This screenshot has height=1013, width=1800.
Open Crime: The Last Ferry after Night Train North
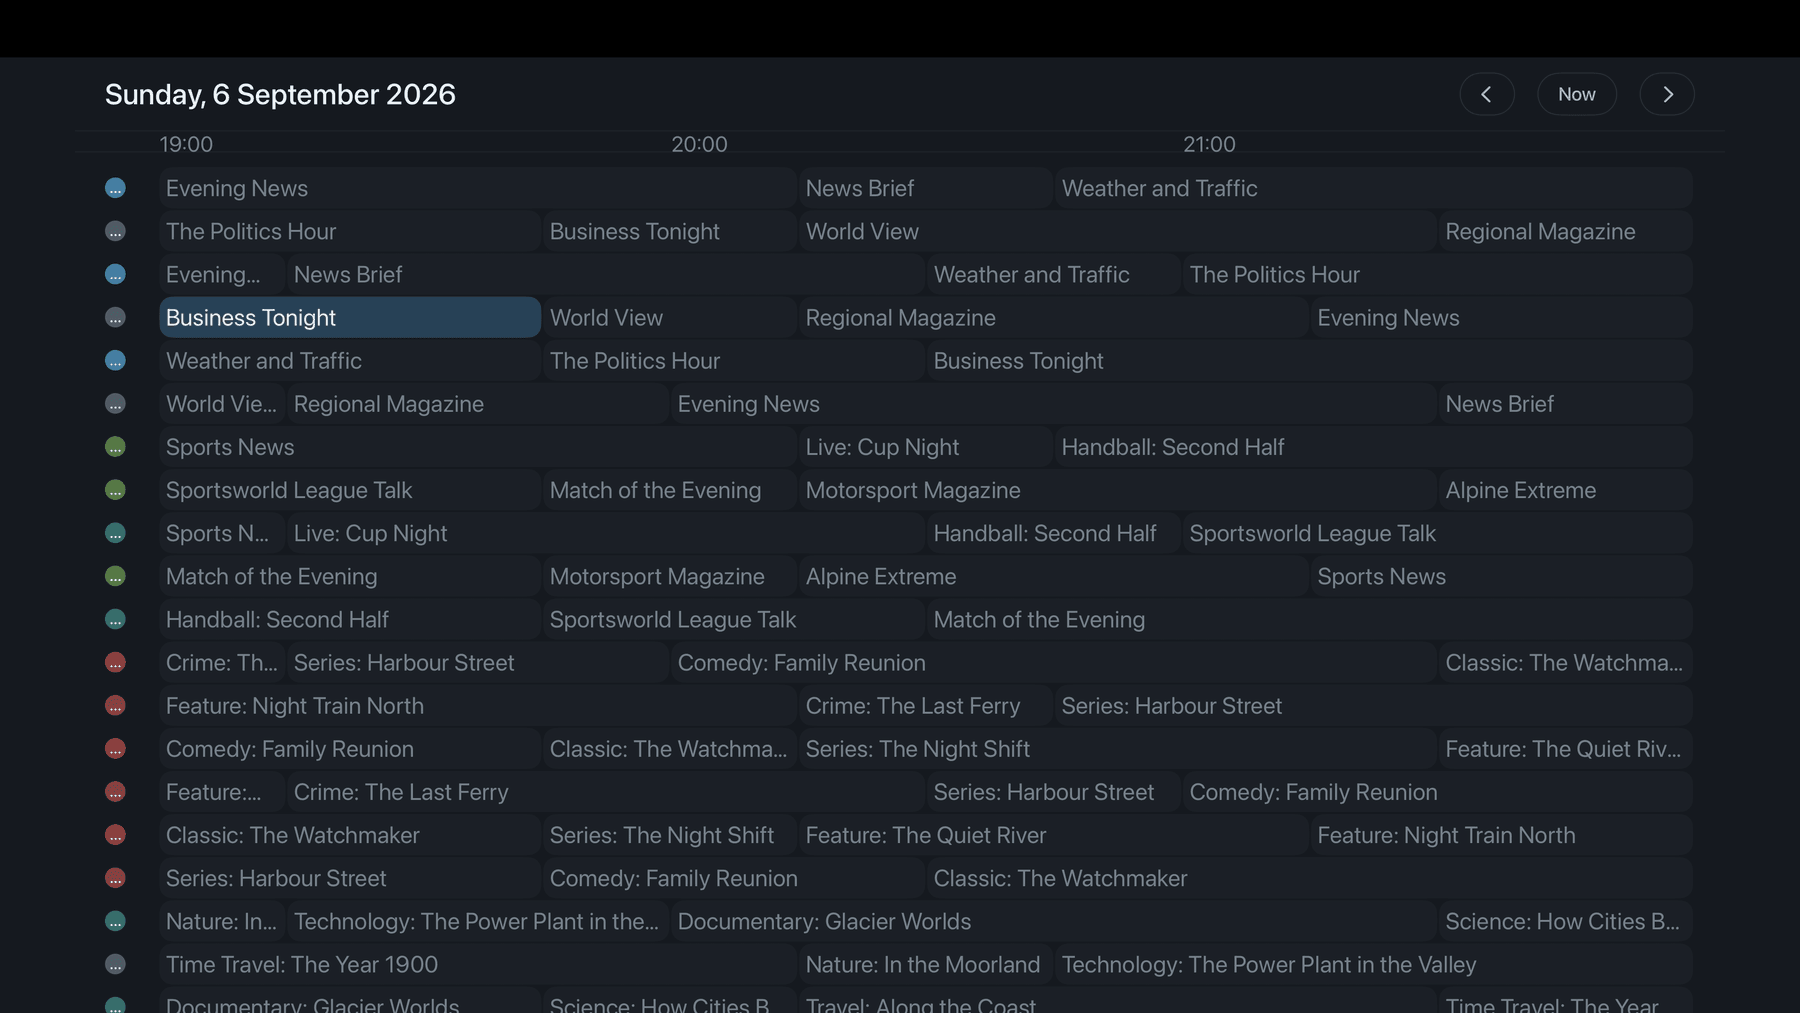coord(926,705)
